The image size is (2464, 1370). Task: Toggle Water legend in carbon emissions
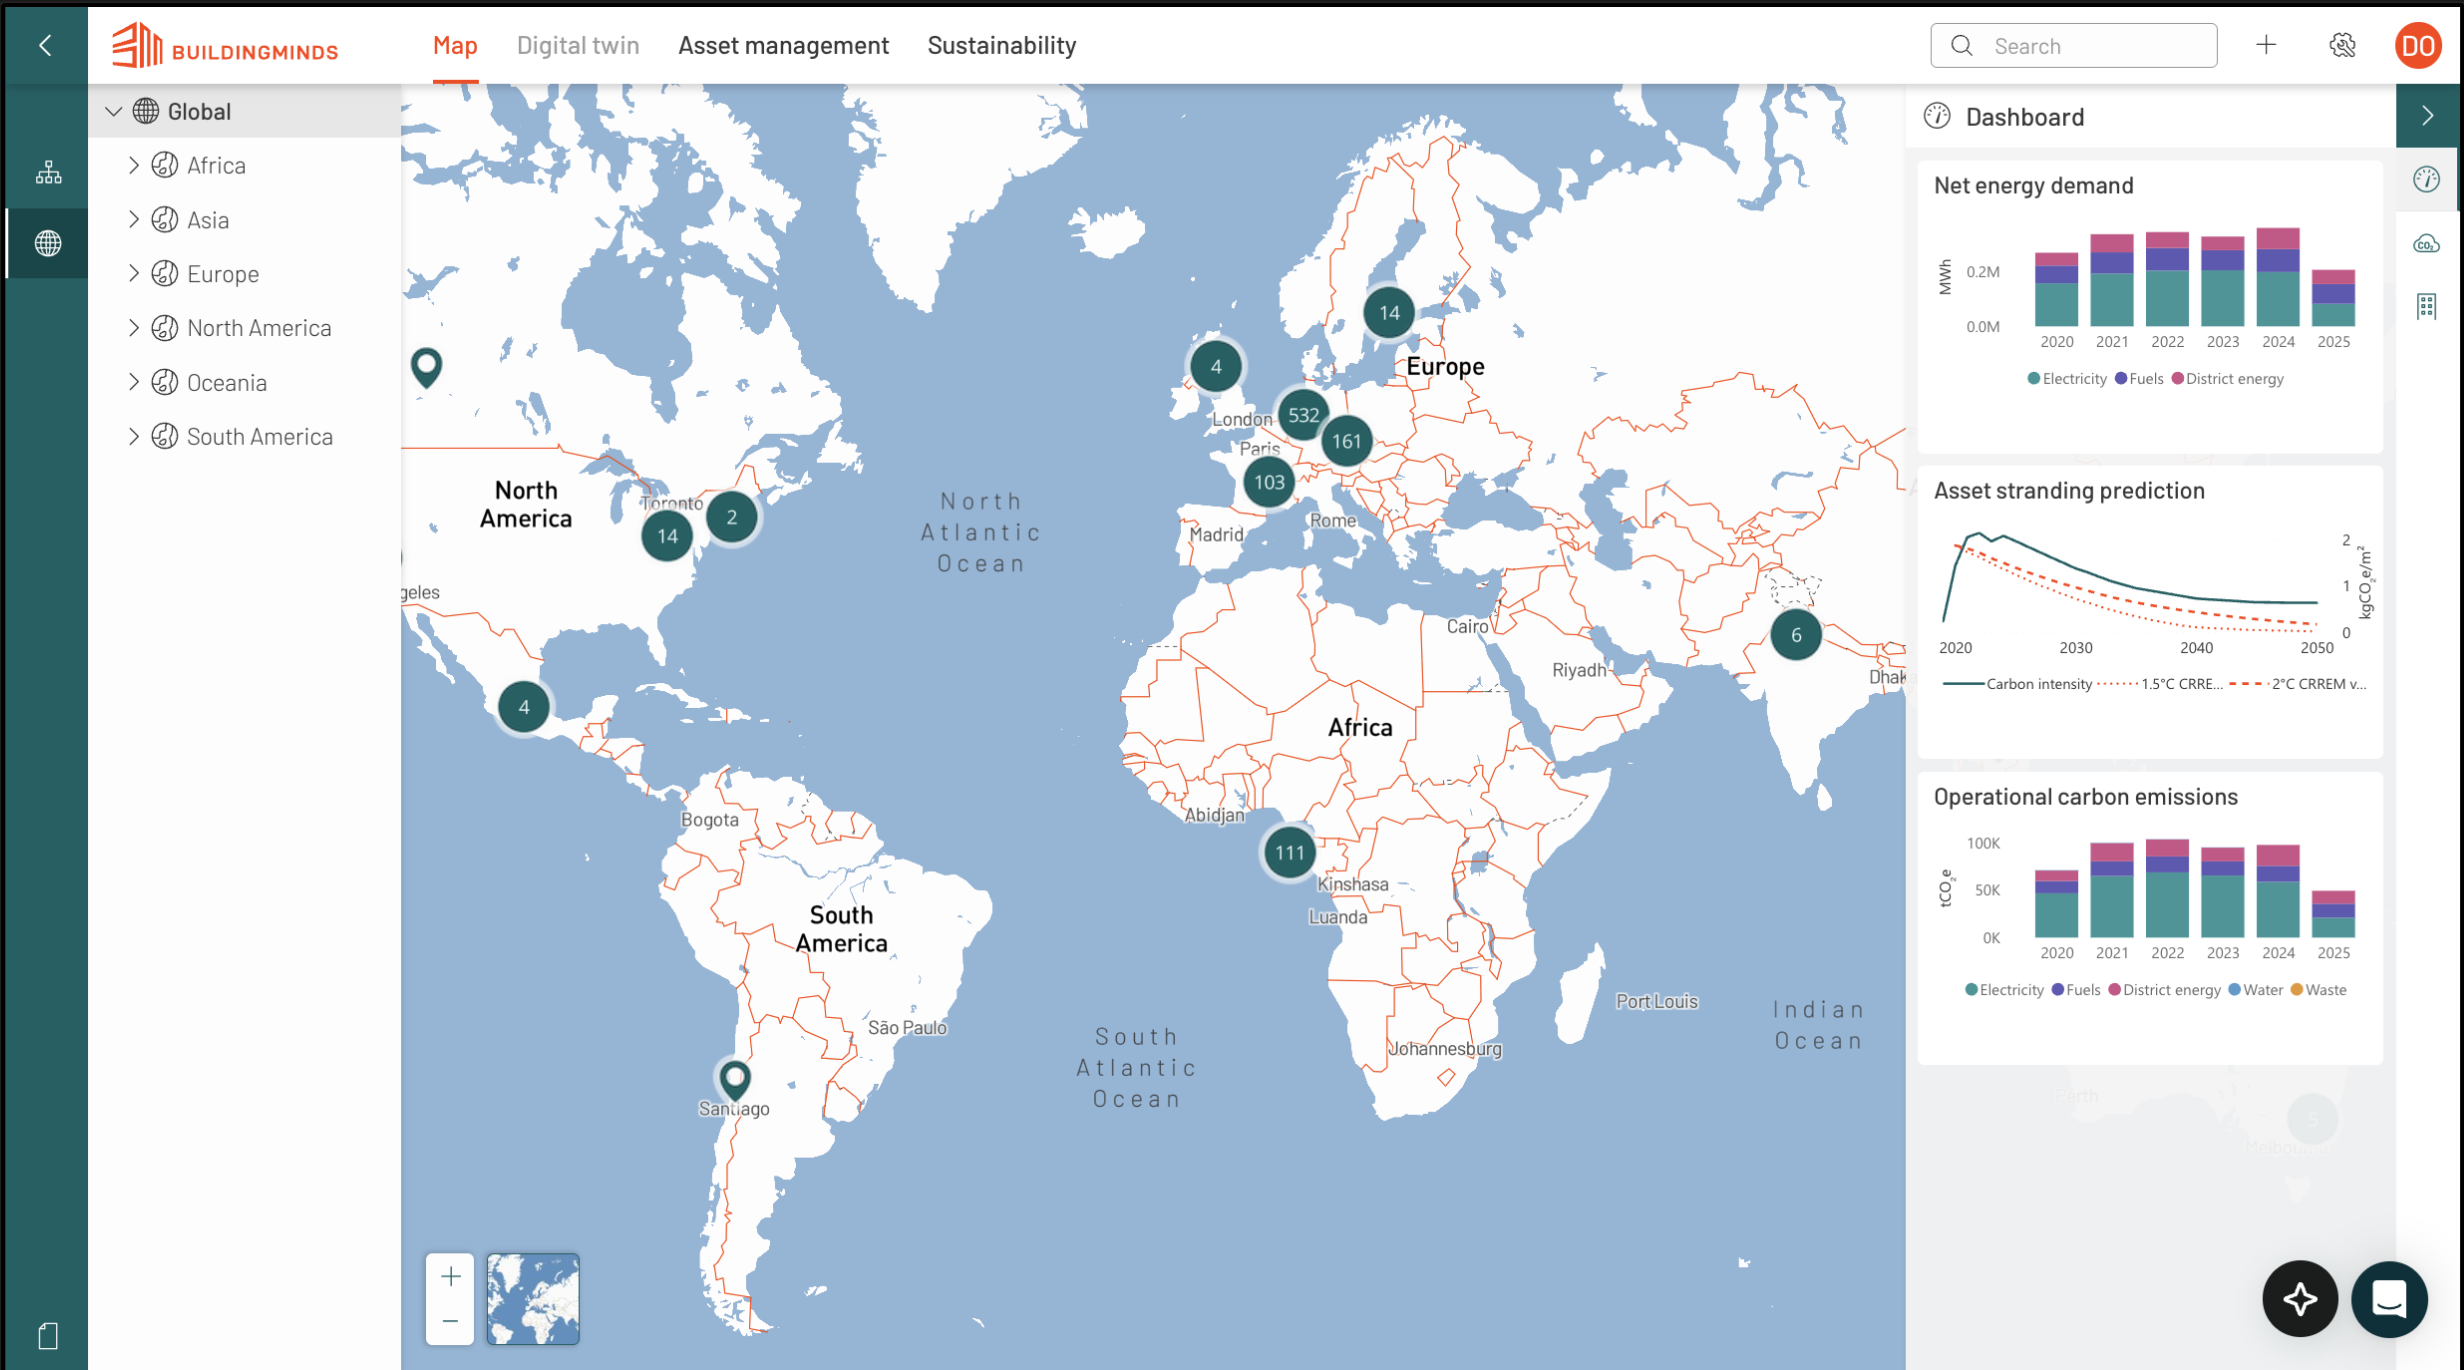2255,990
